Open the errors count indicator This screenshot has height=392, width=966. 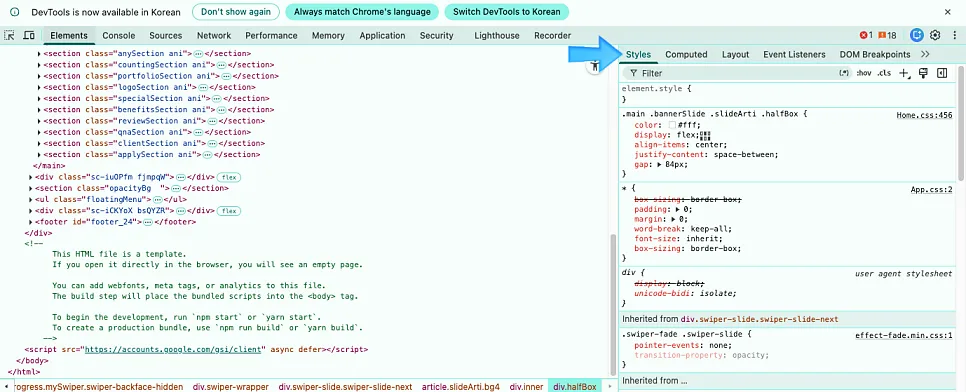(x=867, y=36)
